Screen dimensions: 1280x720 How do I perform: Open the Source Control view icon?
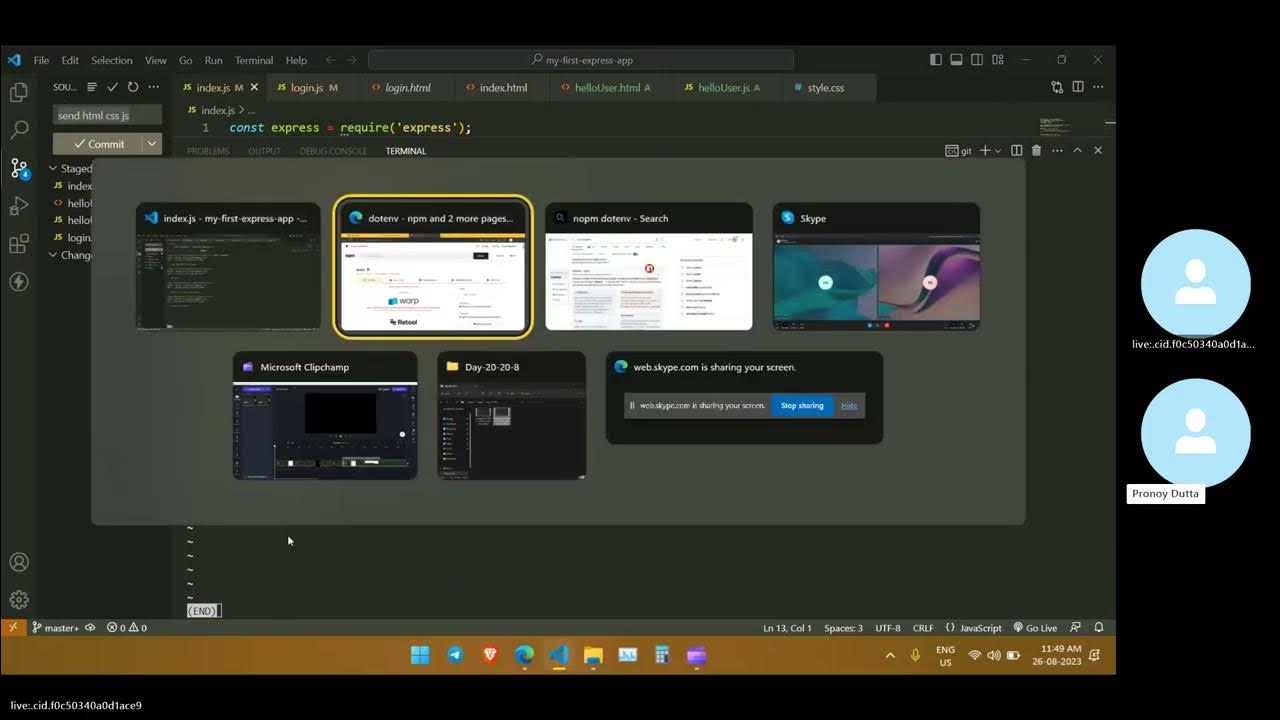coord(19,168)
